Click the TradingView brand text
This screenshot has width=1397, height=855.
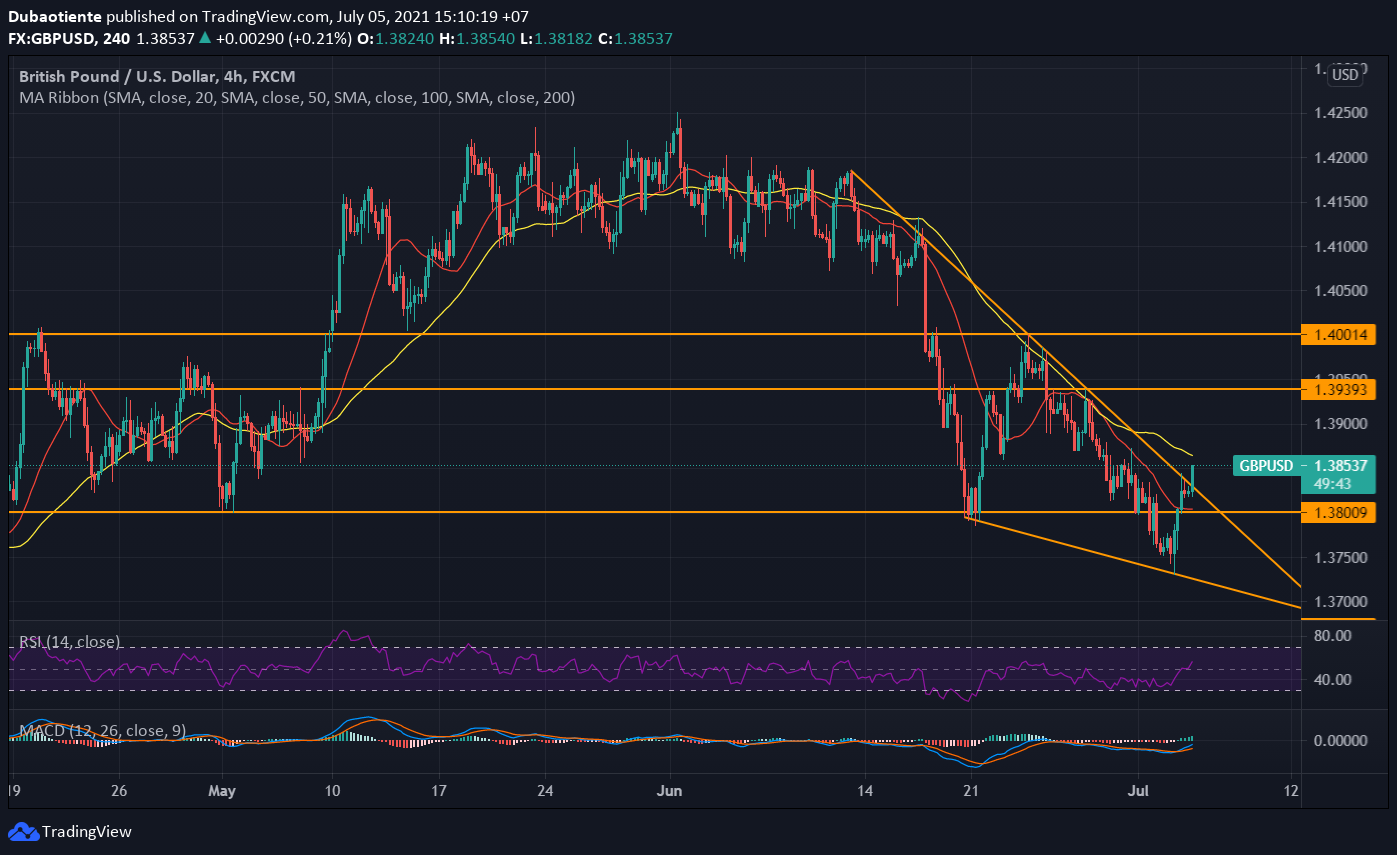[x=86, y=831]
